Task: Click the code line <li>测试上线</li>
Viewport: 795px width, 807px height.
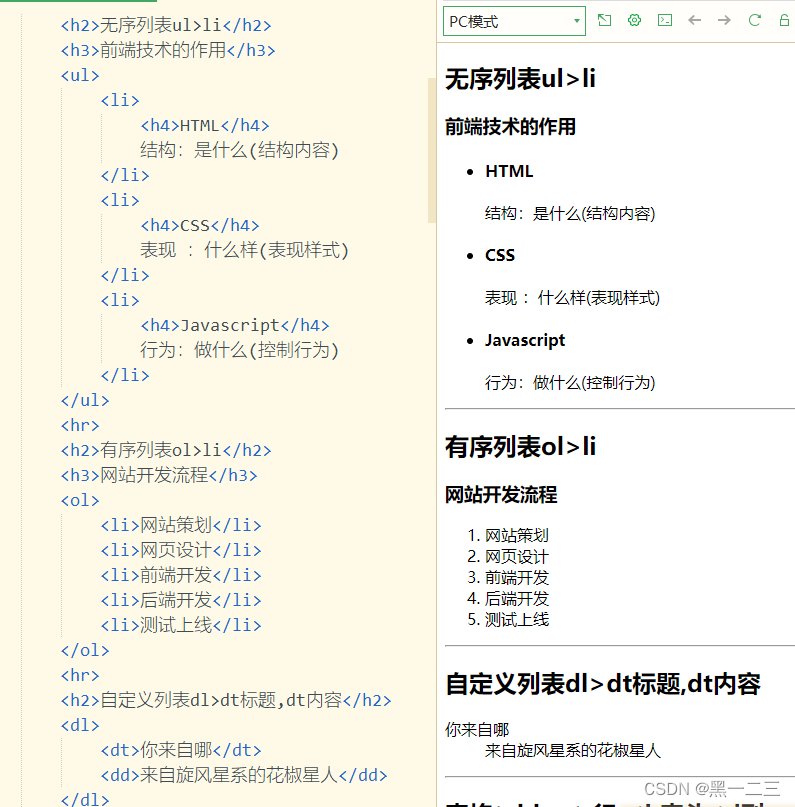Action: click(x=181, y=625)
